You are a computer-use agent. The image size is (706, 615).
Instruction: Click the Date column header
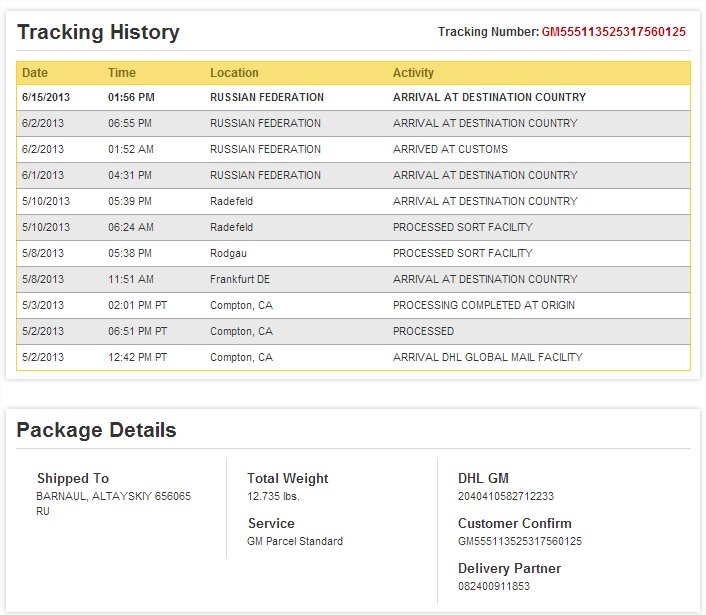pos(35,73)
